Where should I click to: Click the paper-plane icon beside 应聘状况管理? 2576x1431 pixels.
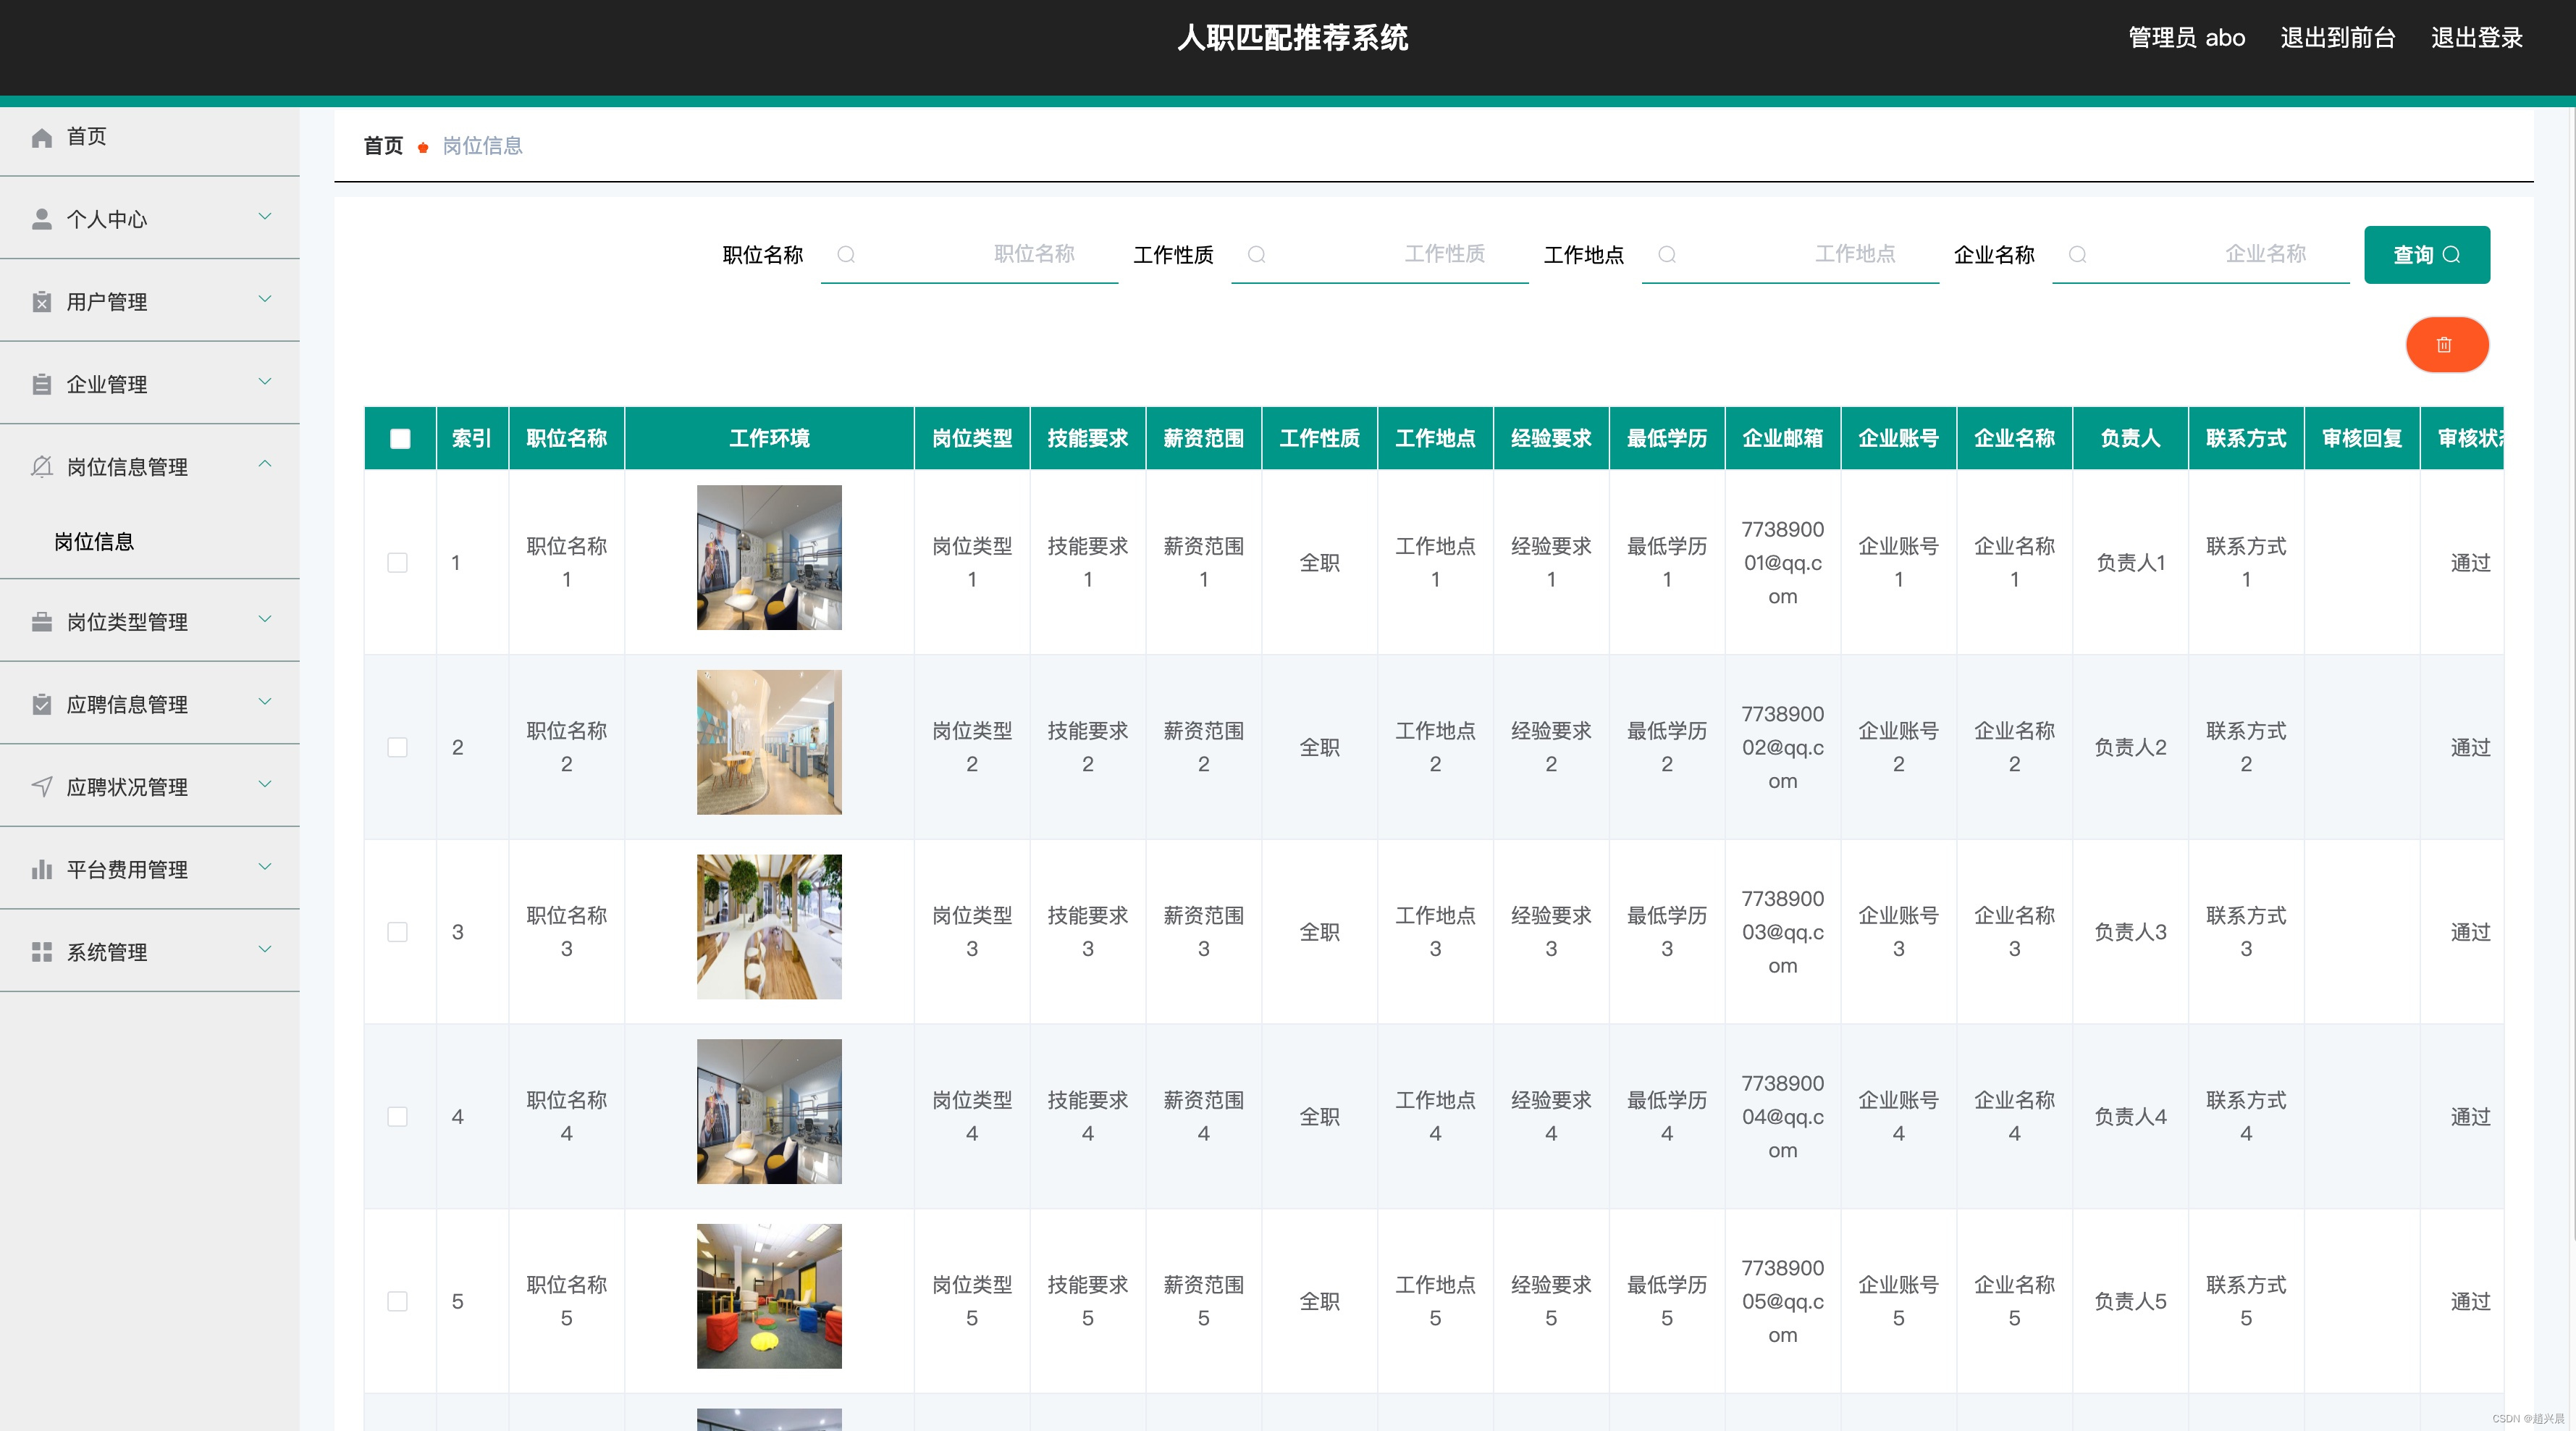pyautogui.click(x=41, y=787)
